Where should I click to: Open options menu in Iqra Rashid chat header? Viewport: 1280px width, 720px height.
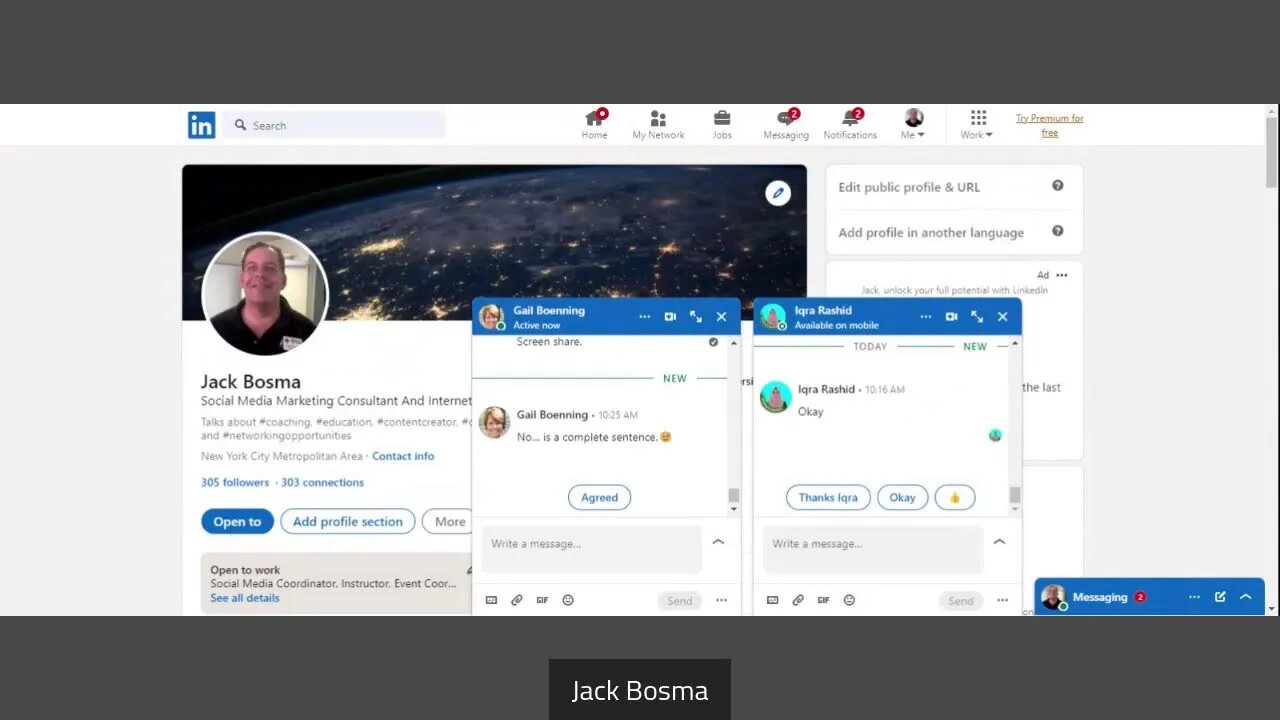click(926, 317)
